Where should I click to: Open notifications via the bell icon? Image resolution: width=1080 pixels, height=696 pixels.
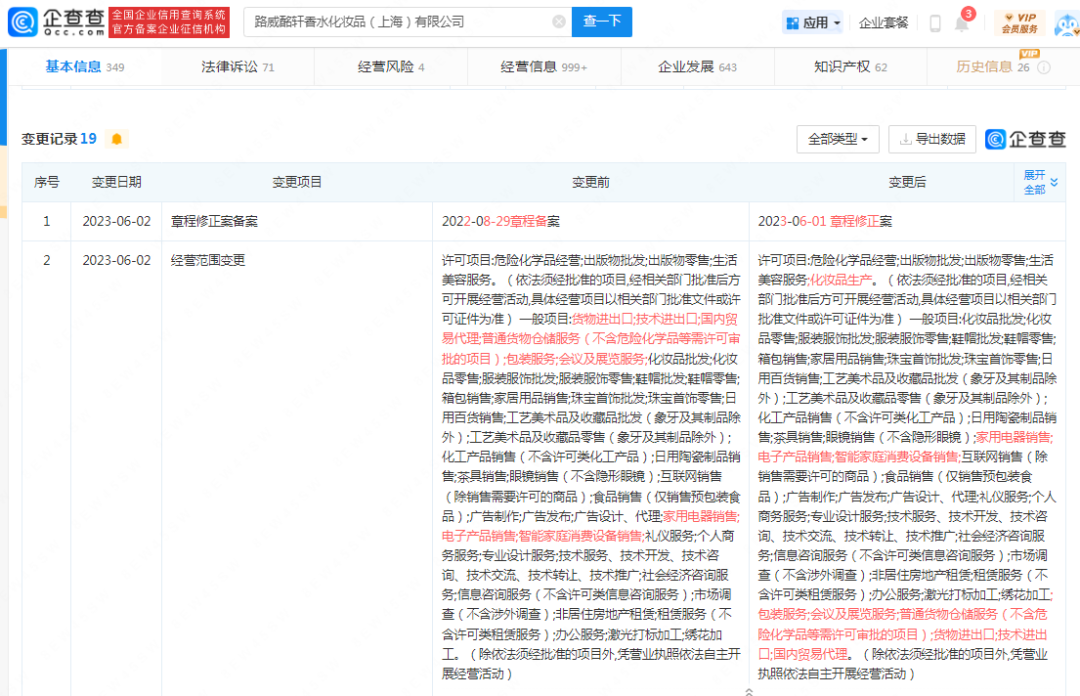click(961, 22)
